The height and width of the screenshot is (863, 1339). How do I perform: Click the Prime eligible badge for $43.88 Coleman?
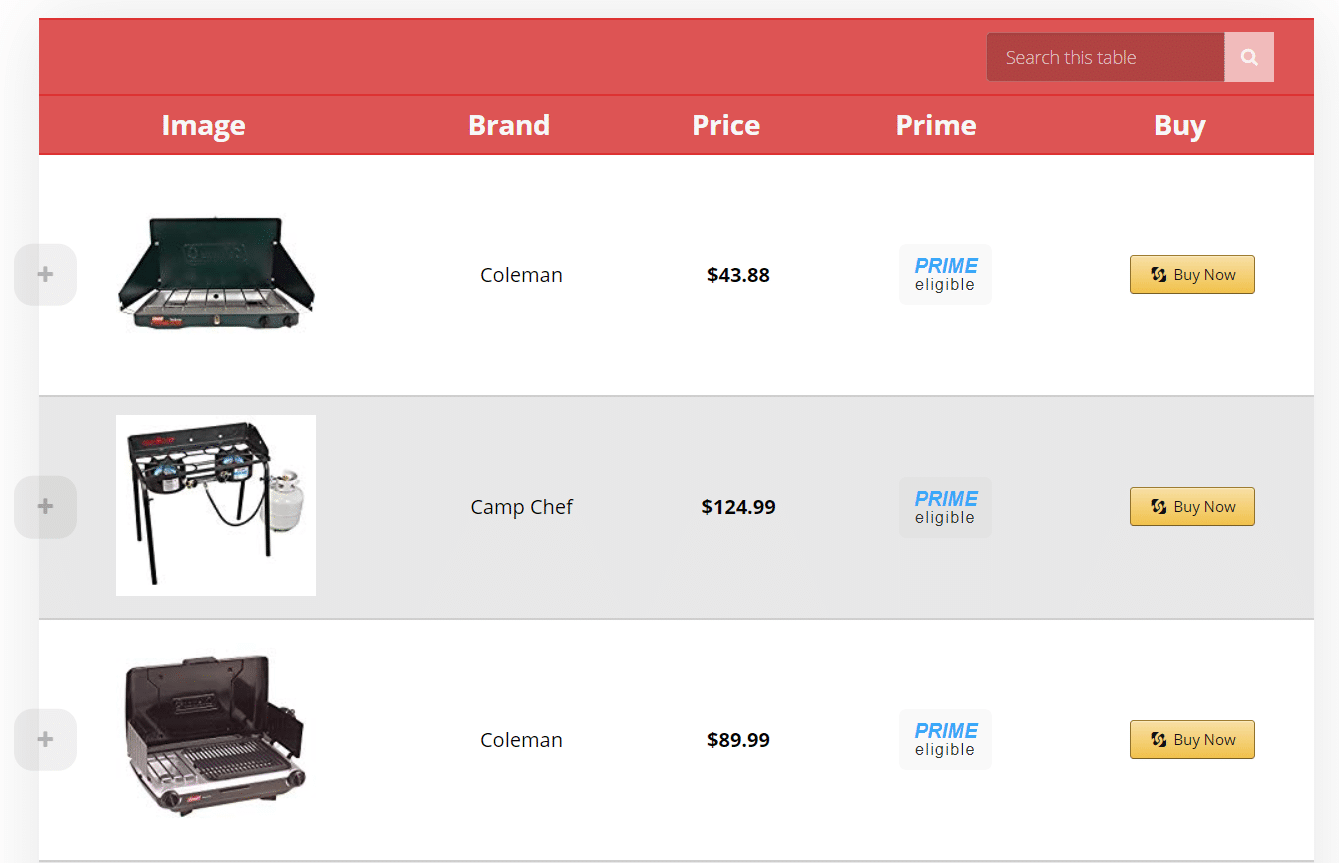click(945, 275)
